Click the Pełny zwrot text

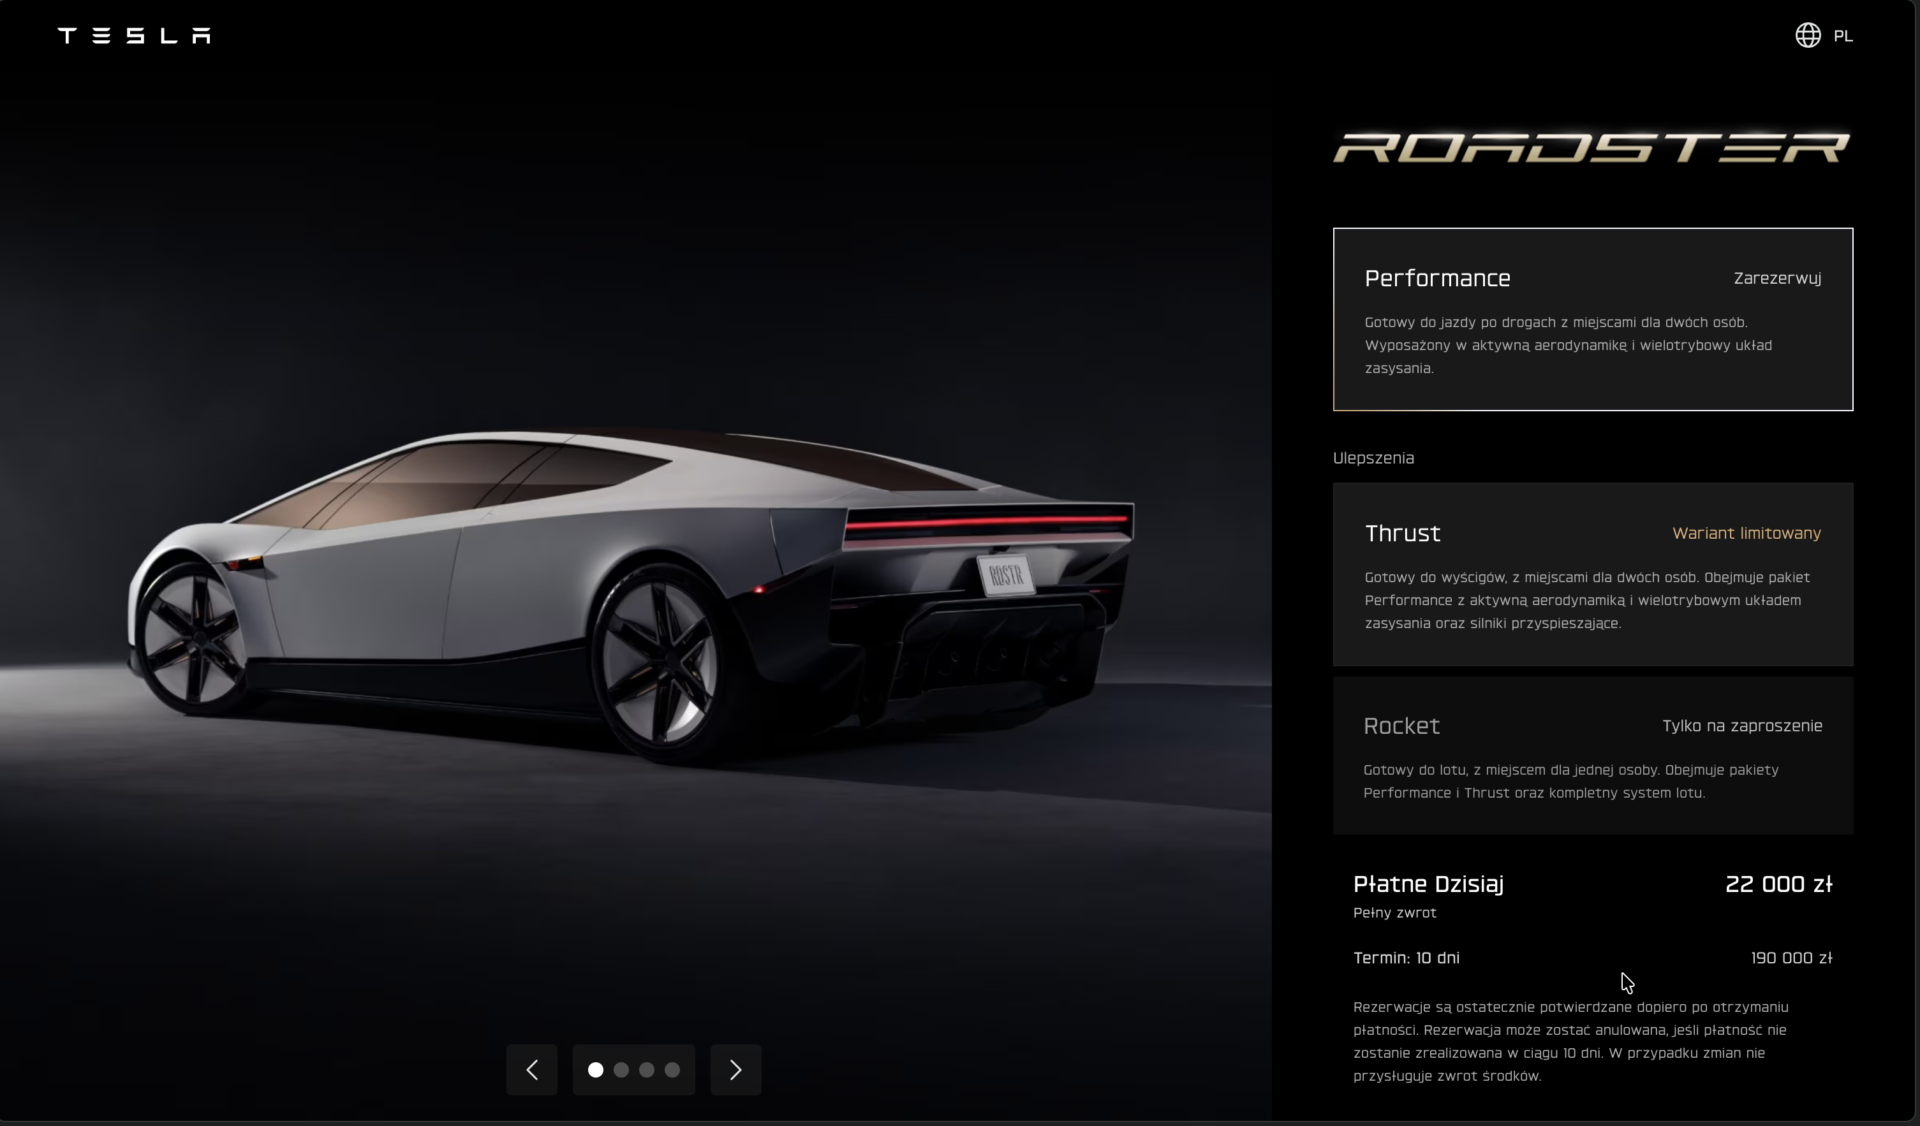tap(1394, 913)
